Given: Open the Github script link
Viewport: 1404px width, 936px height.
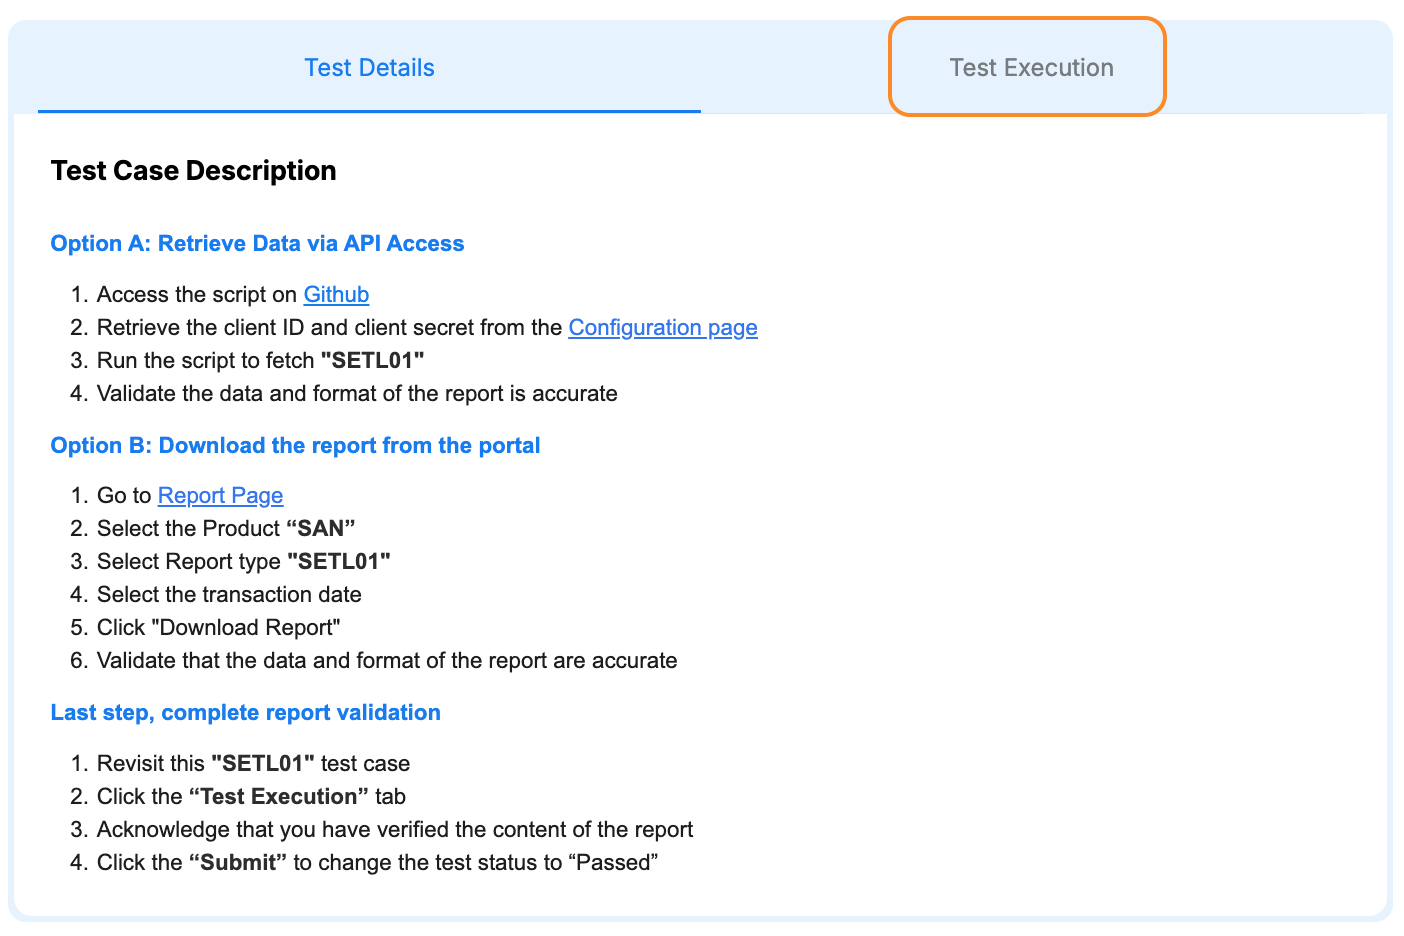Looking at the screenshot, I should tap(335, 294).
